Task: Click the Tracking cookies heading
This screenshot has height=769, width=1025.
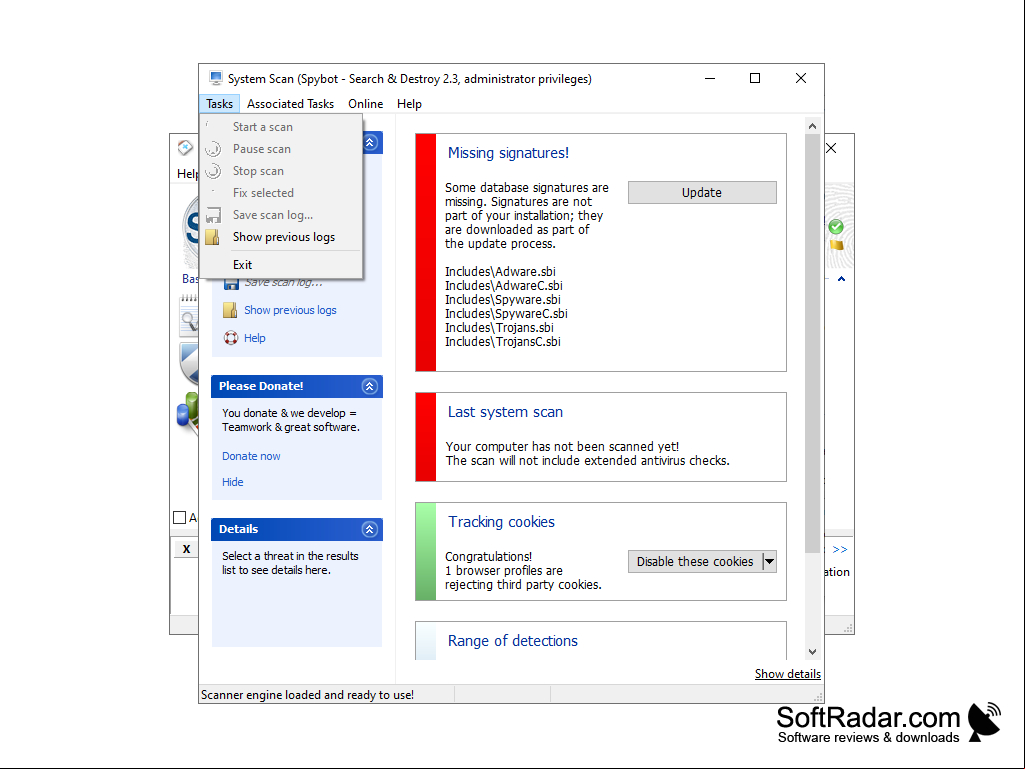Action: (x=501, y=522)
